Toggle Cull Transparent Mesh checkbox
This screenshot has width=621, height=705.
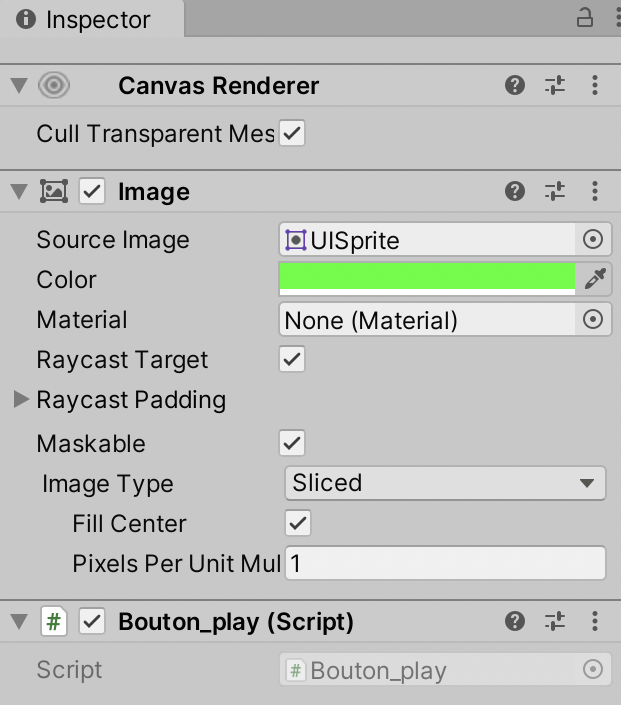point(292,133)
